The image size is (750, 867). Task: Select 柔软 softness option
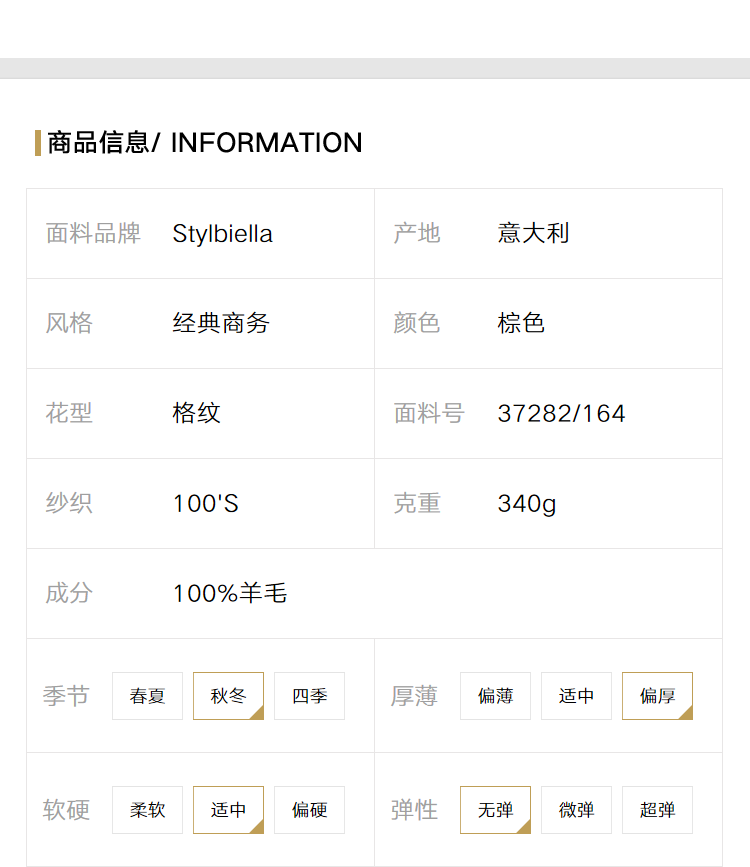pyautogui.click(x=147, y=809)
